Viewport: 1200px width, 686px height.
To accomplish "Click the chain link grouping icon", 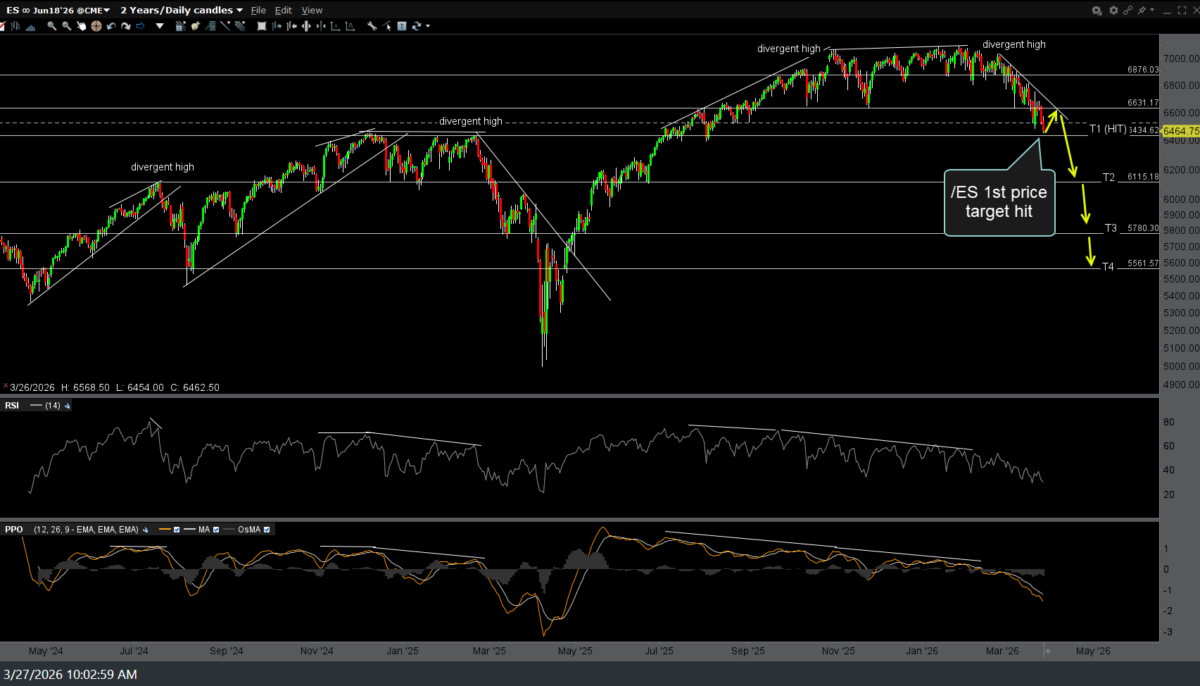I will pyautogui.click(x=1128, y=10).
